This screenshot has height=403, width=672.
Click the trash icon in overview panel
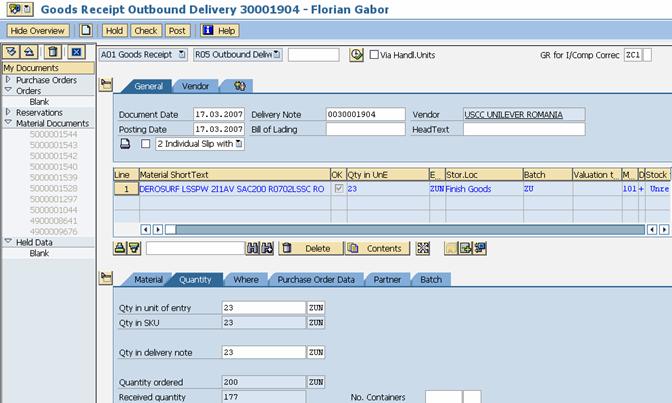(54, 52)
